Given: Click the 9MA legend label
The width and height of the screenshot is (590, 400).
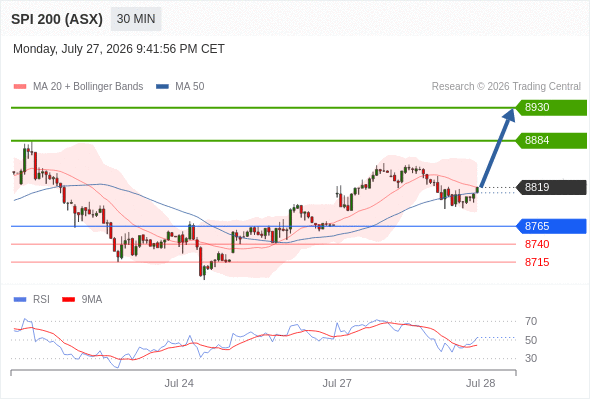Looking at the screenshot, I should click(x=92, y=300).
